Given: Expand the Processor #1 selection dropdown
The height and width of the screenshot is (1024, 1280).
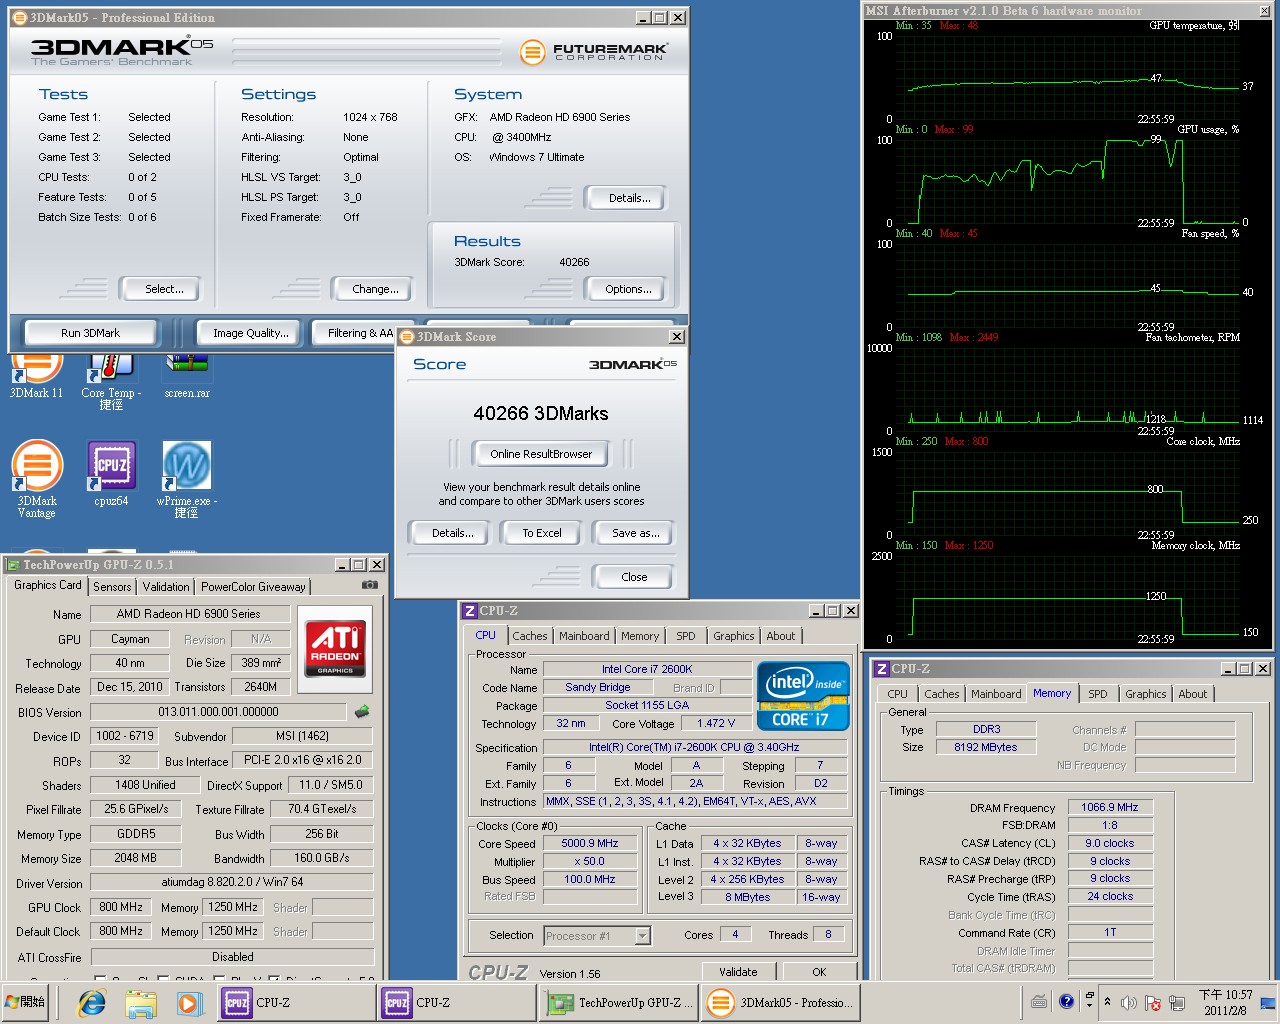Looking at the screenshot, I should [642, 936].
